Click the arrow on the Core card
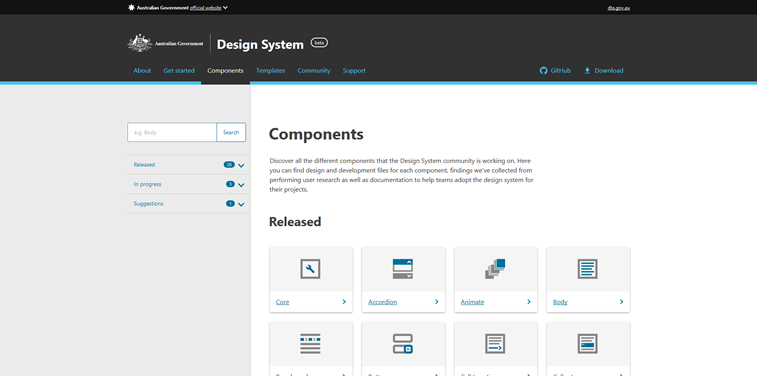 [344, 302]
